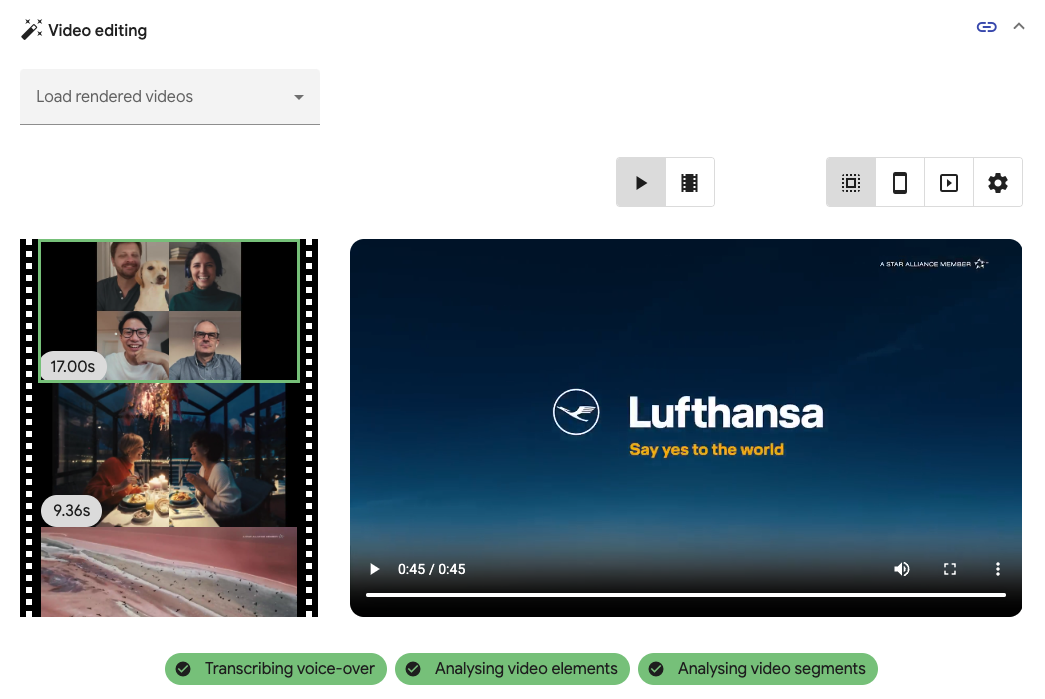Open the Load rendered videos dropdown
This screenshot has width=1045, height=699.
pos(170,97)
